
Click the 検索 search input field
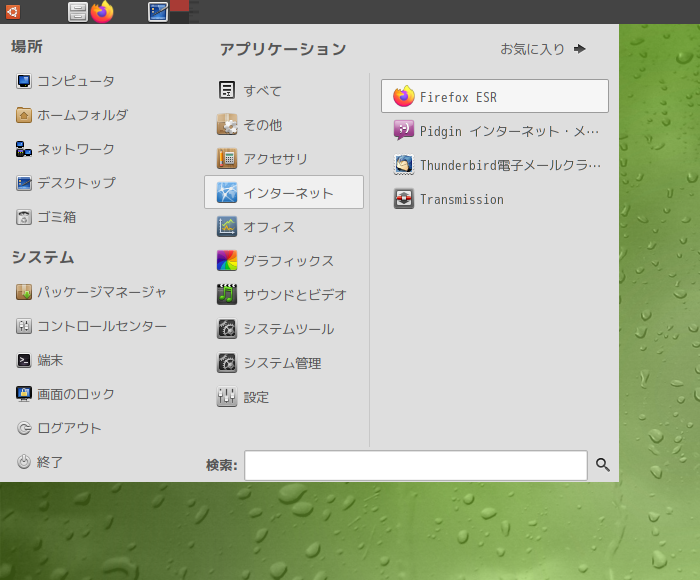coord(416,465)
